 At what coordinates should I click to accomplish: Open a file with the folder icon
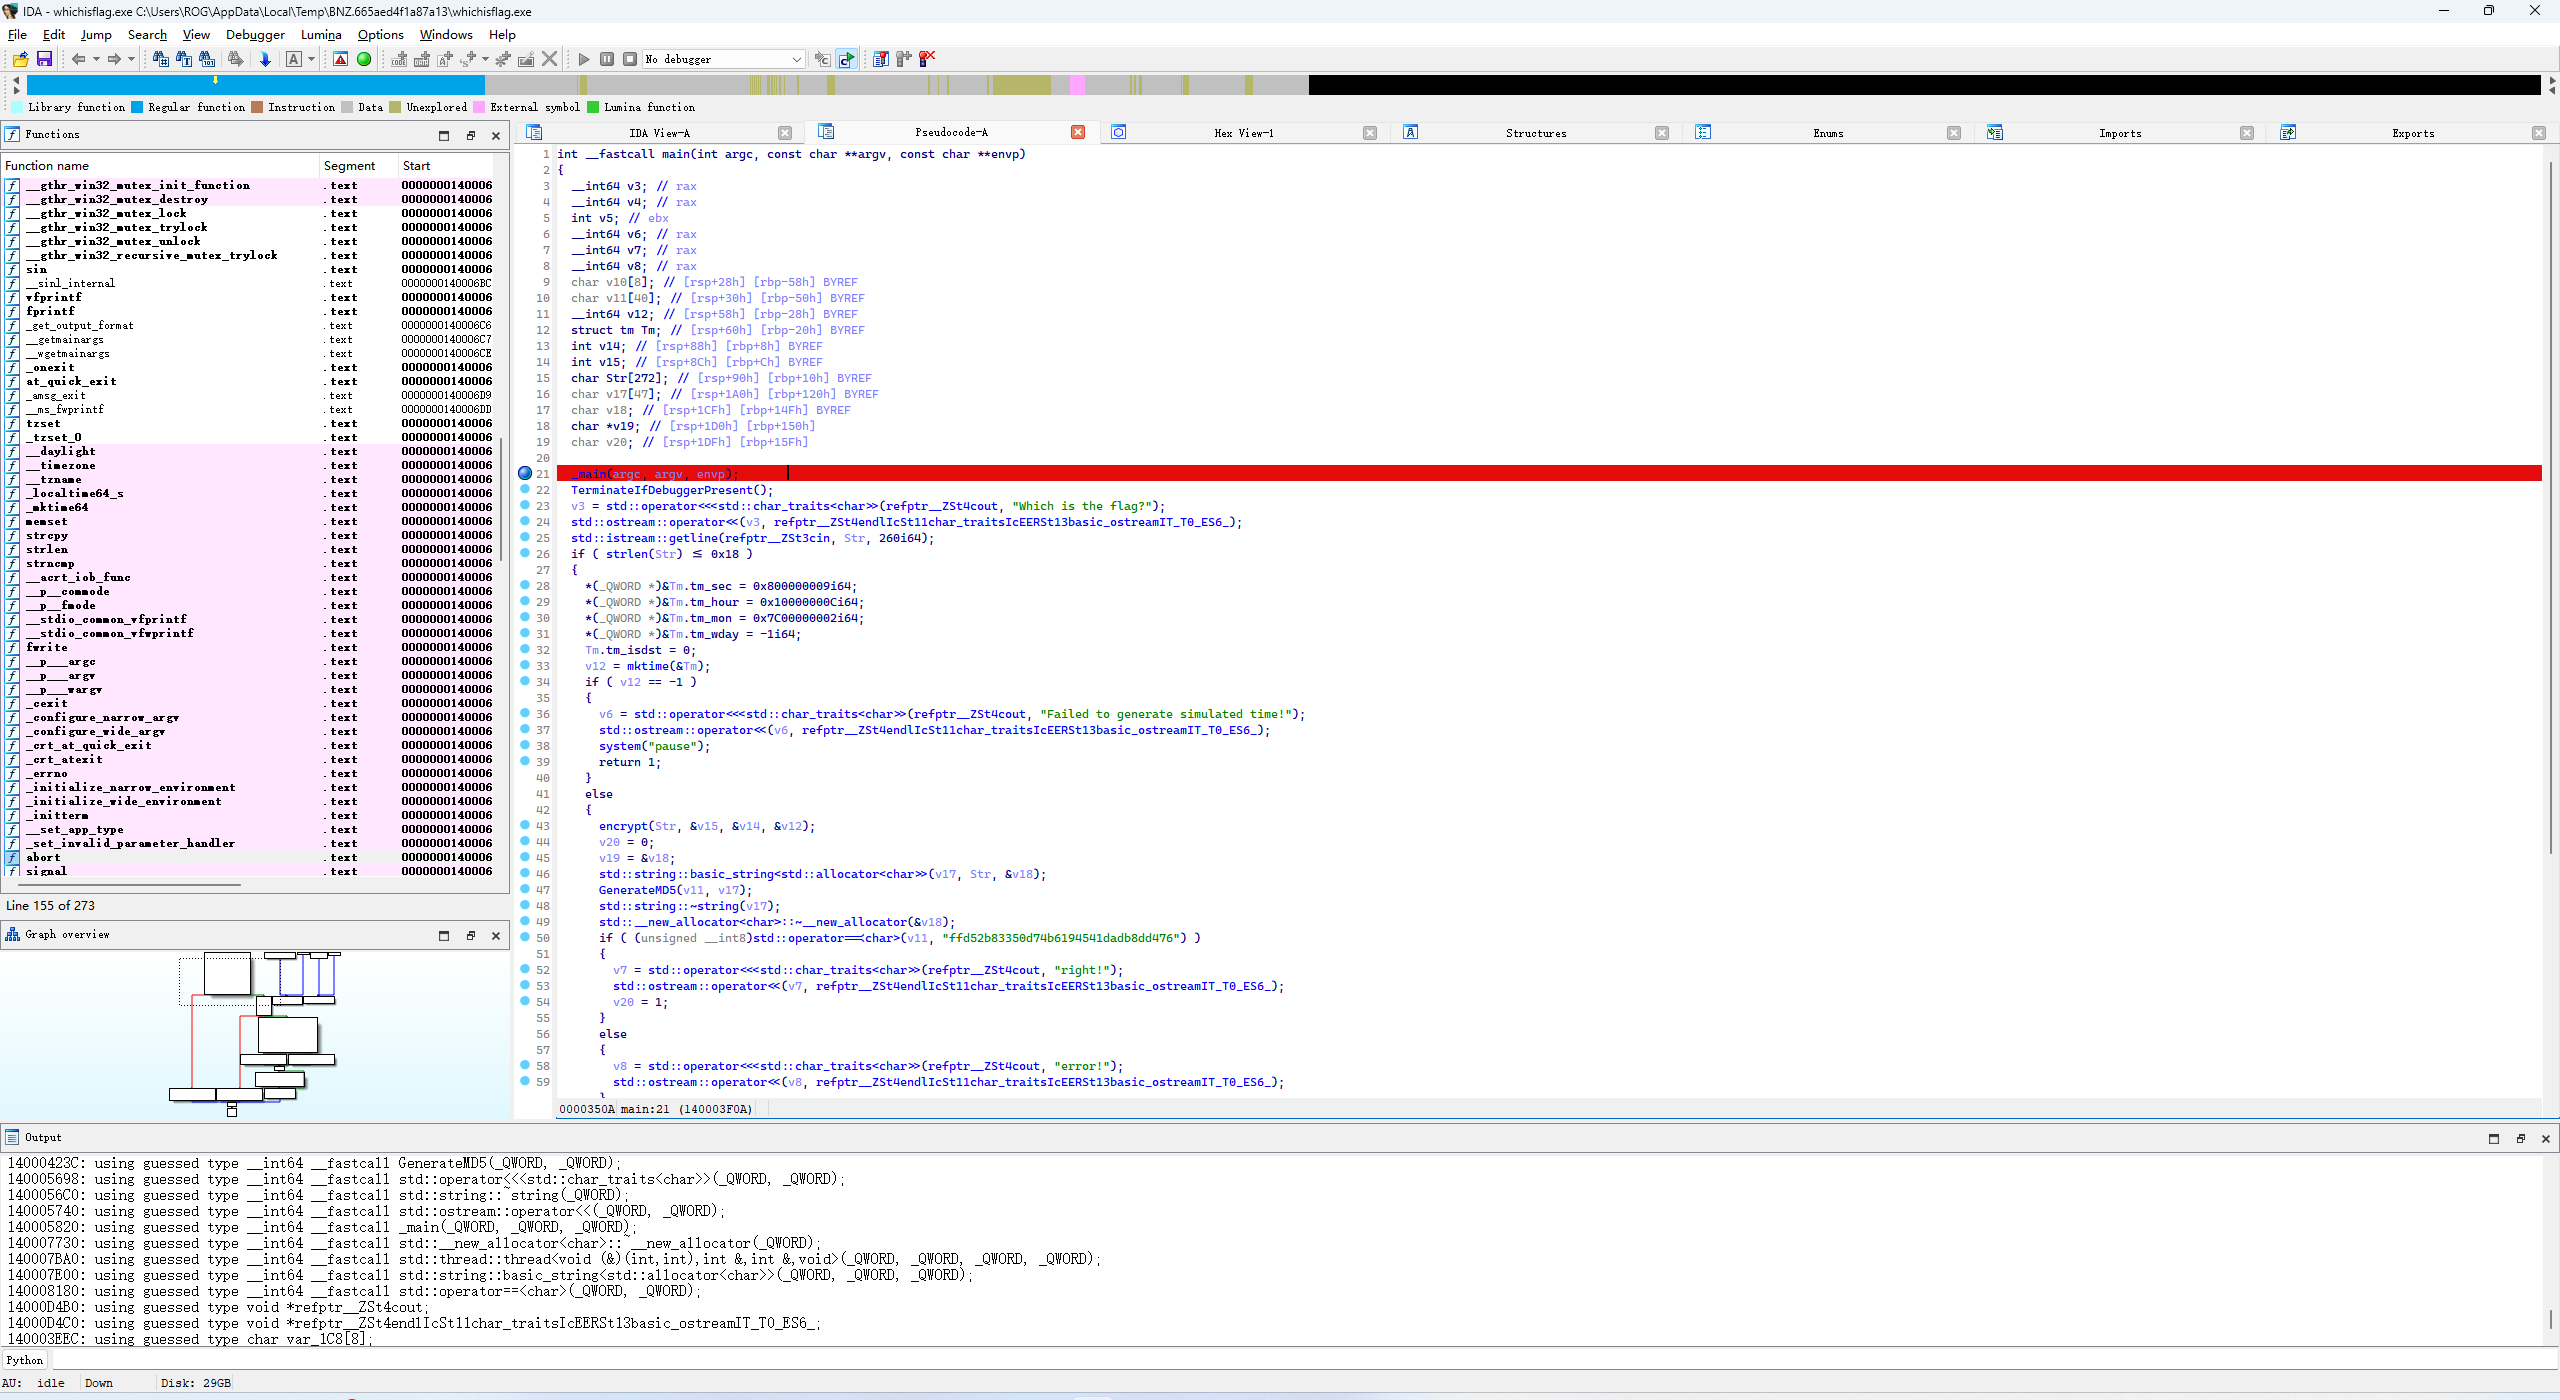pyautogui.click(x=20, y=59)
